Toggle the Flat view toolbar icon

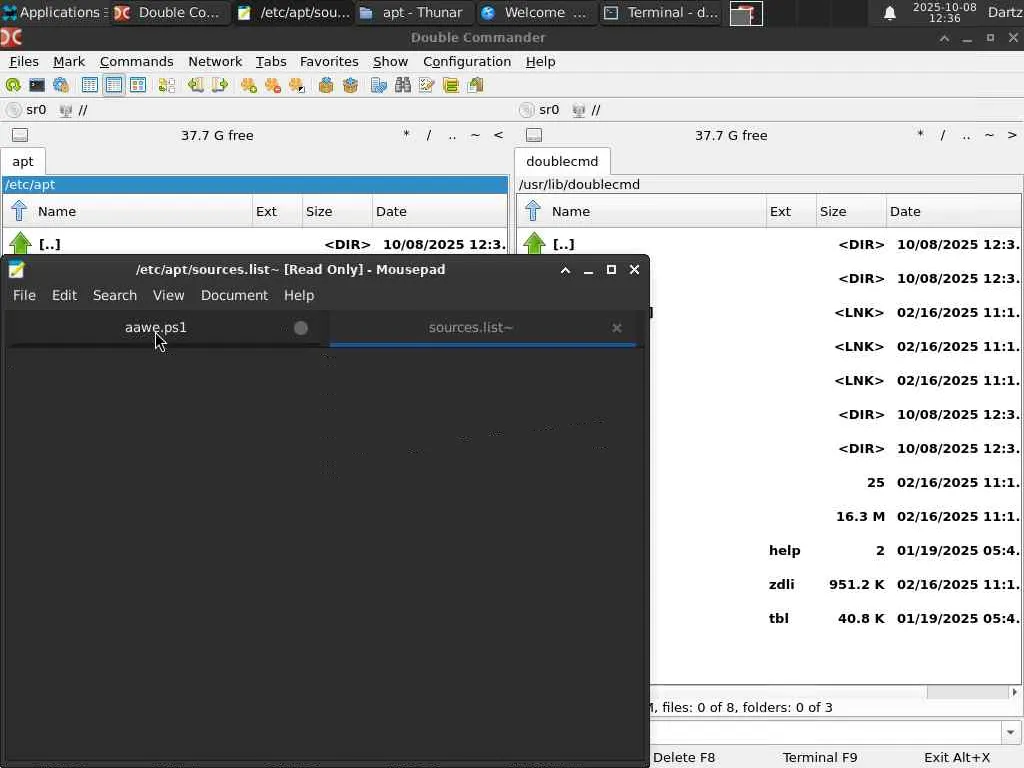(x=167, y=85)
